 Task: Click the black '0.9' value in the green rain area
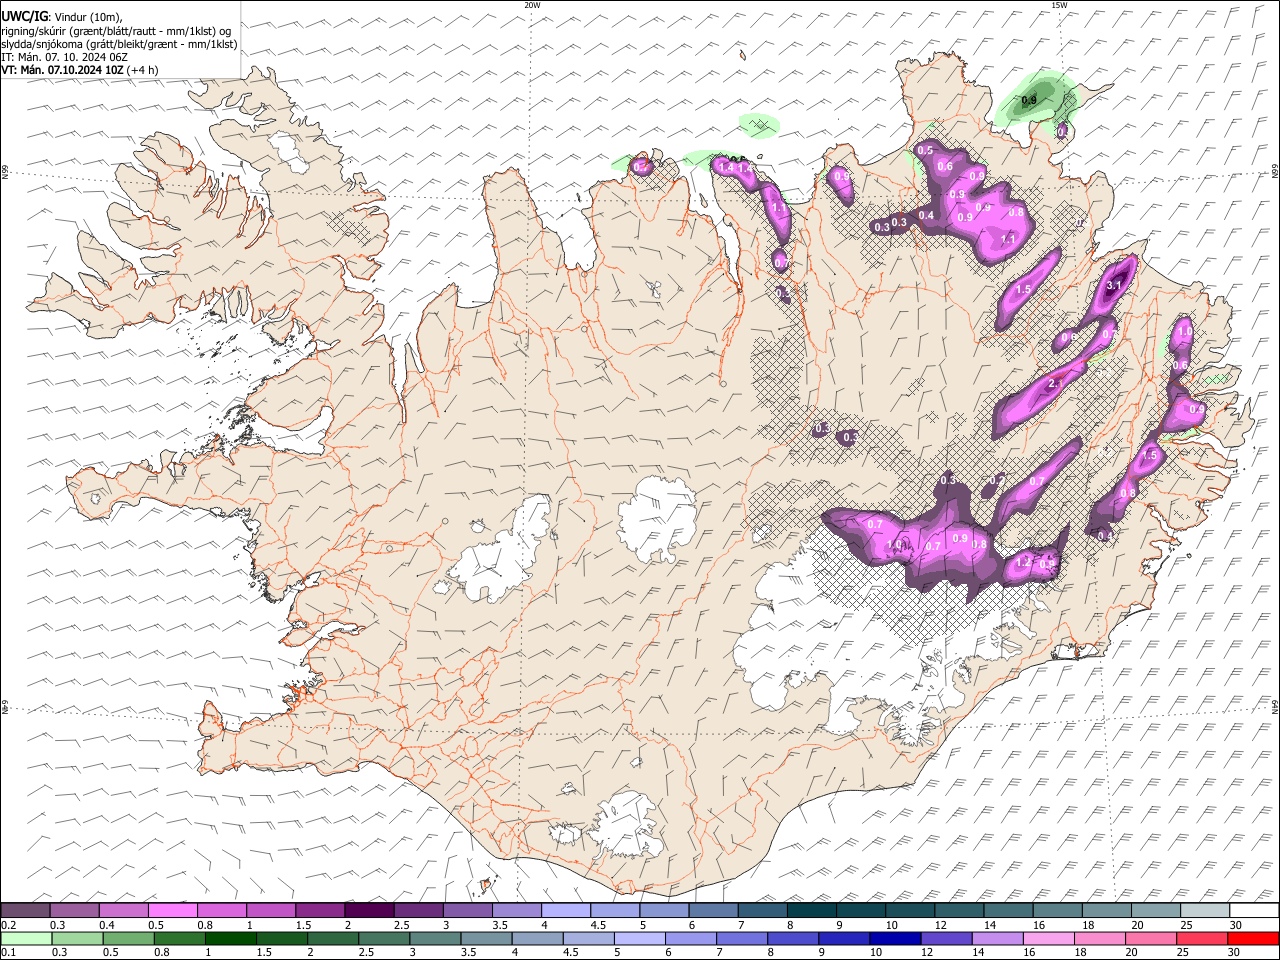tap(1029, 100)
